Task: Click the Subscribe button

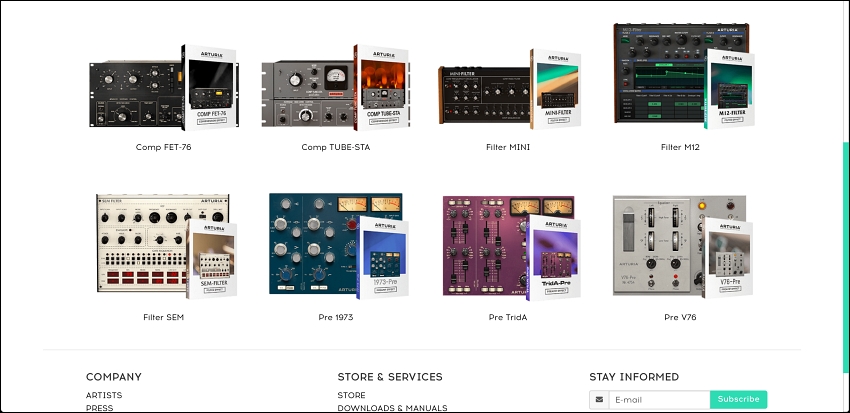Action: tap(738, 399)
